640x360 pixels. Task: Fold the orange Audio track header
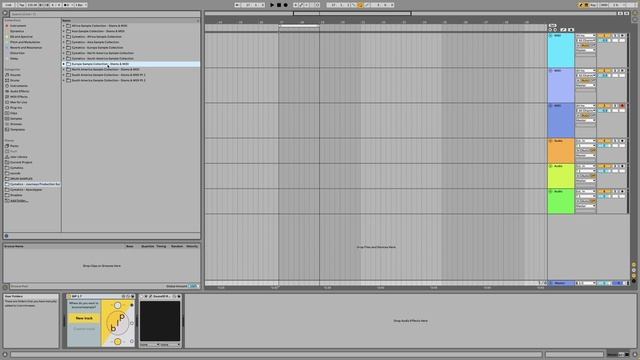[x=551, y=141]
